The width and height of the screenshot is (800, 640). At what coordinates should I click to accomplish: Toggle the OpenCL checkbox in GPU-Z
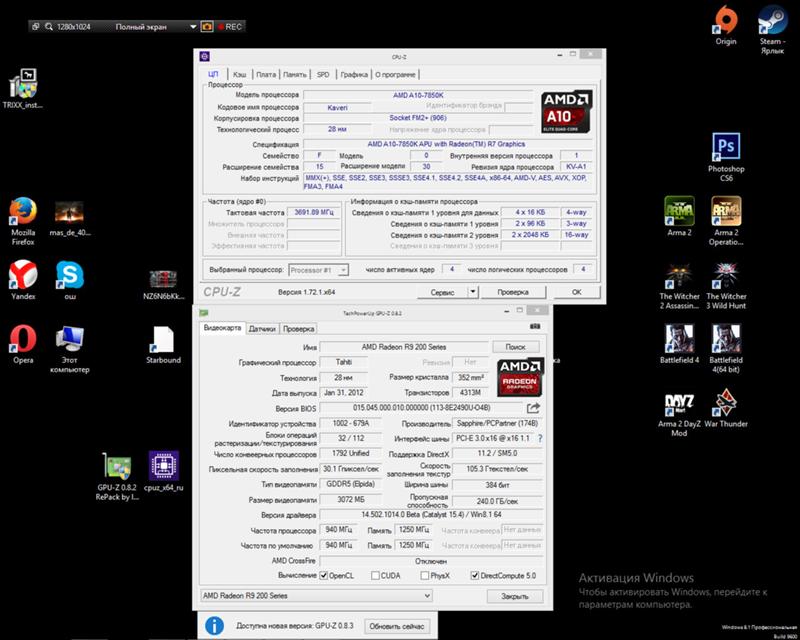(325, 575)
